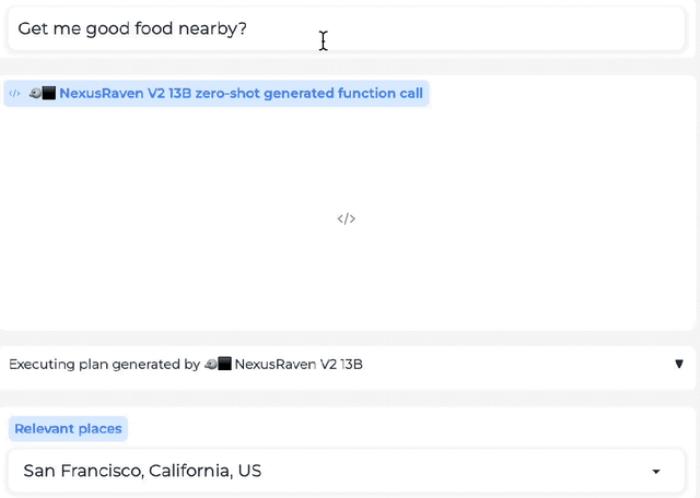The height and width of the screenshot is (498, 700).
Task: Click the black square emoji in the Executing plan row
Action: [225, 364]
